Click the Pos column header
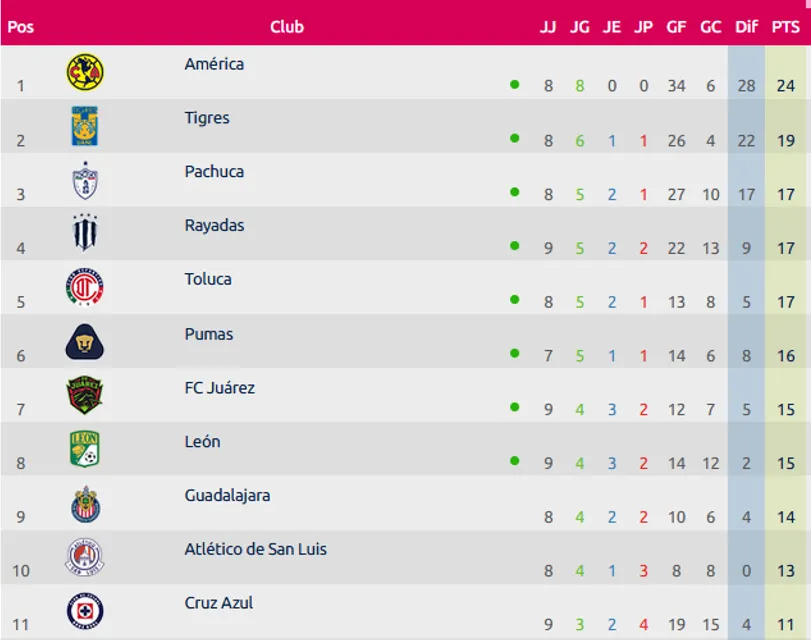Viewport: 811px width, 640px height. point(20,27)
